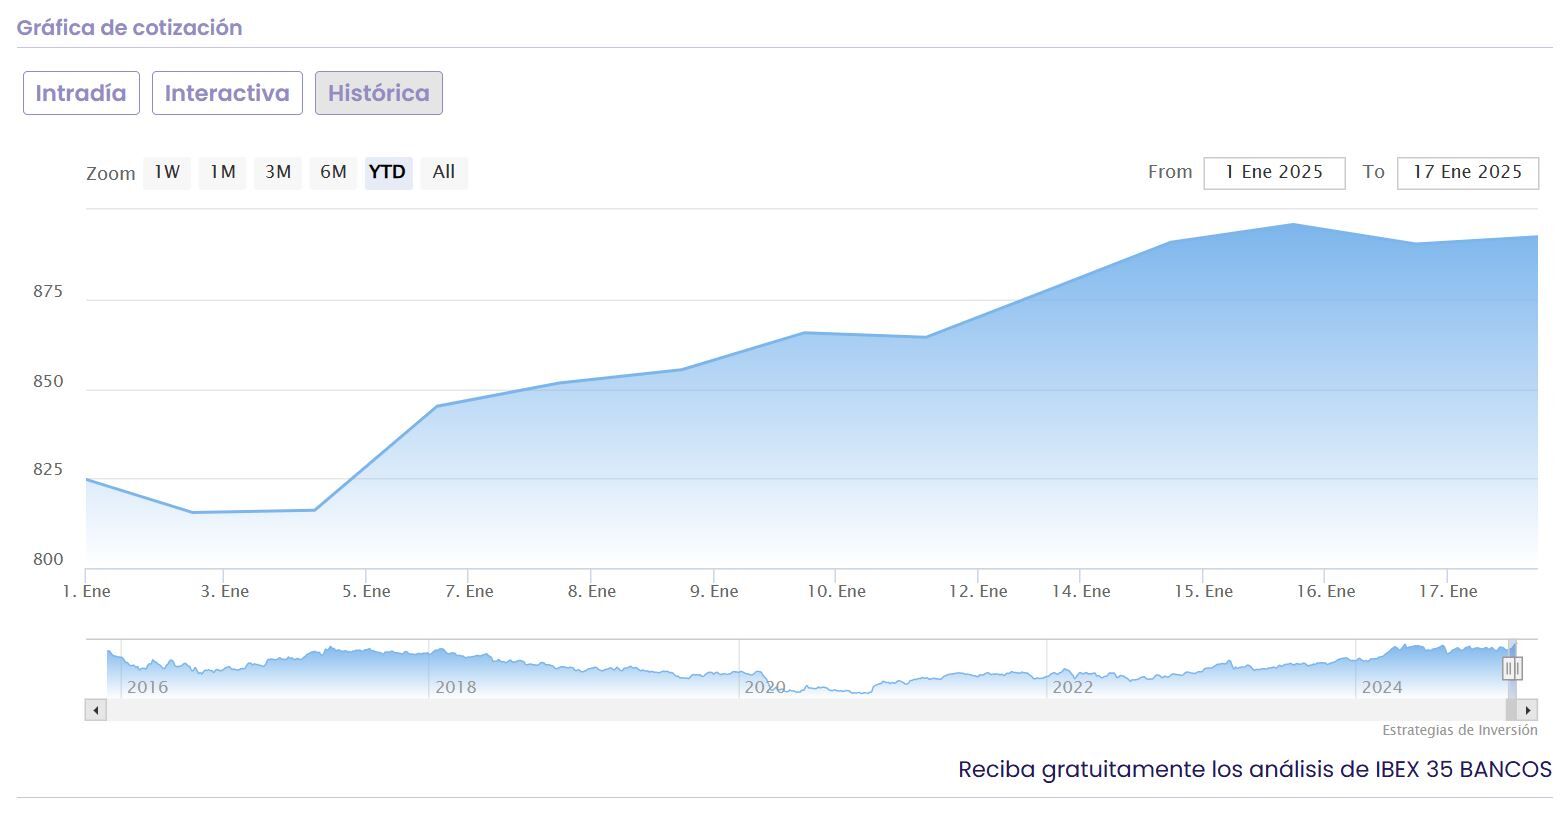Screen dimensions: 1564x821
Task: Click the 825 price axis label
Action: click(48, 470)
